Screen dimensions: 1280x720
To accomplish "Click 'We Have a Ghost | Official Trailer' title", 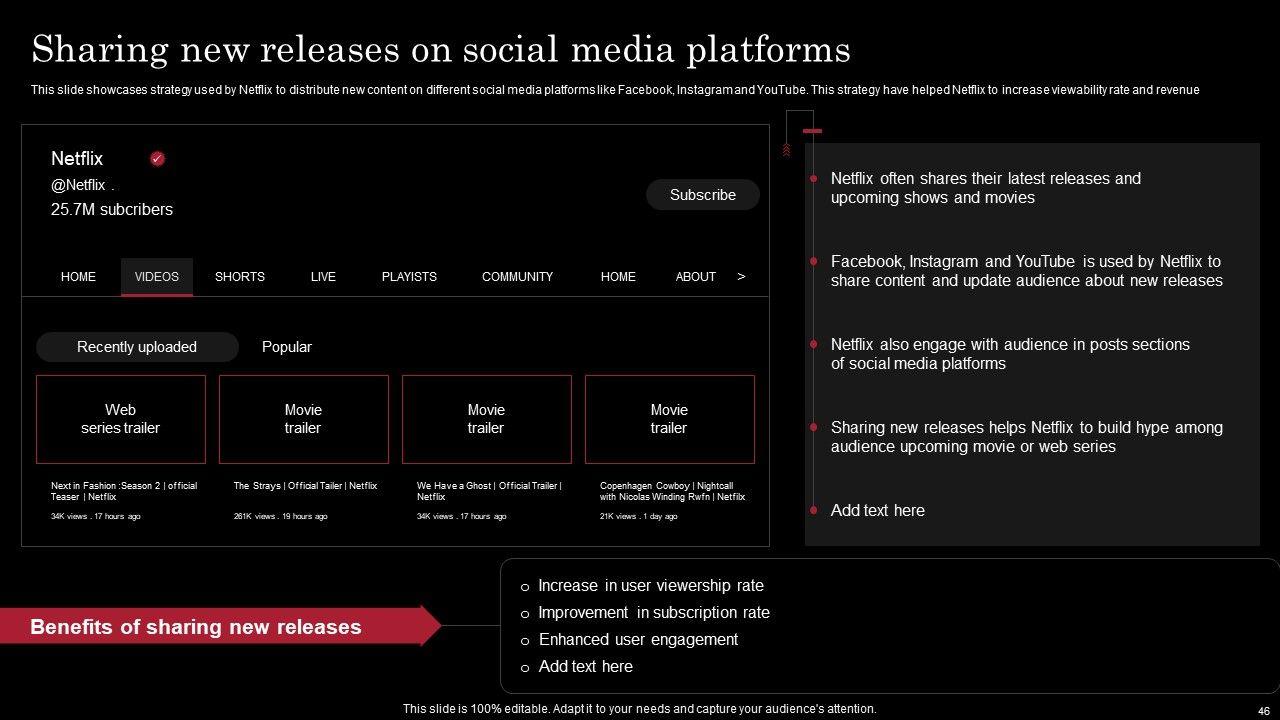I will point(489,491).
